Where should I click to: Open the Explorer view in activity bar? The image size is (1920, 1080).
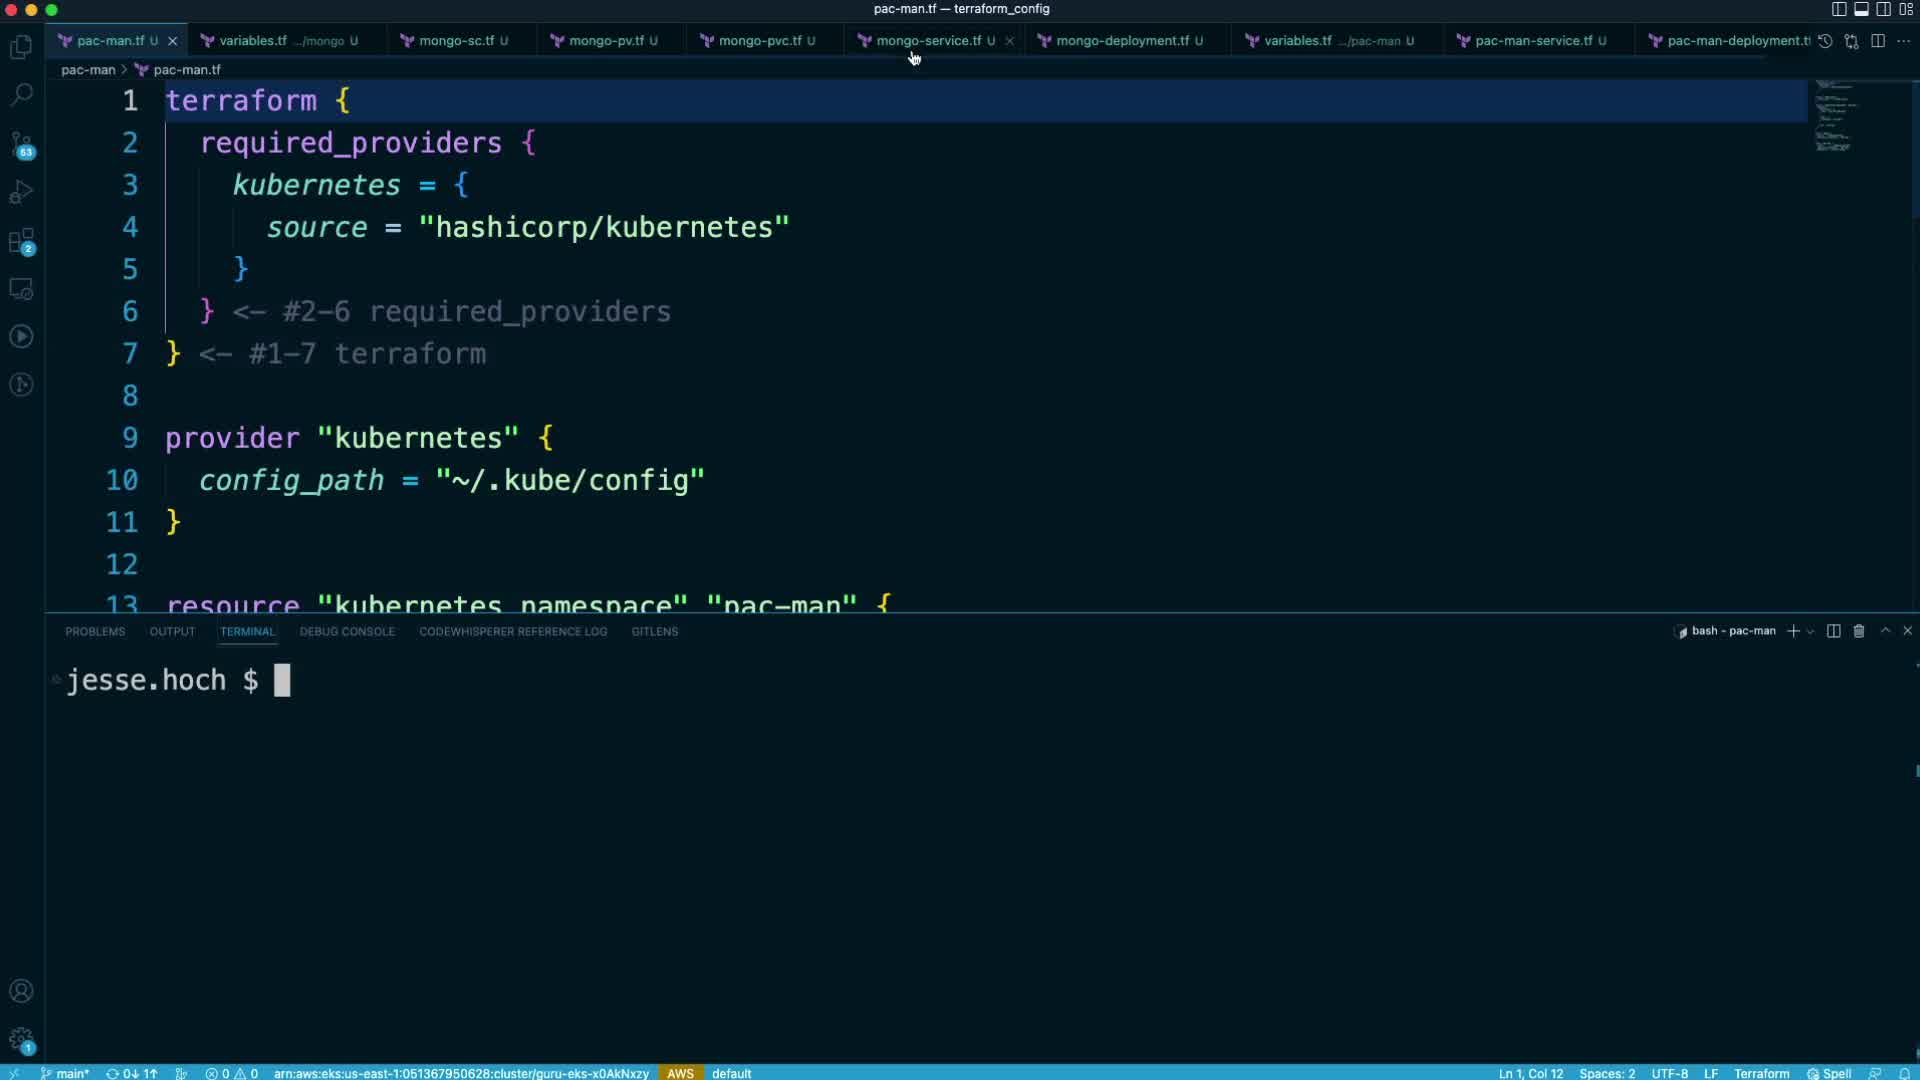pyautogui.click(x=21, y=47)
